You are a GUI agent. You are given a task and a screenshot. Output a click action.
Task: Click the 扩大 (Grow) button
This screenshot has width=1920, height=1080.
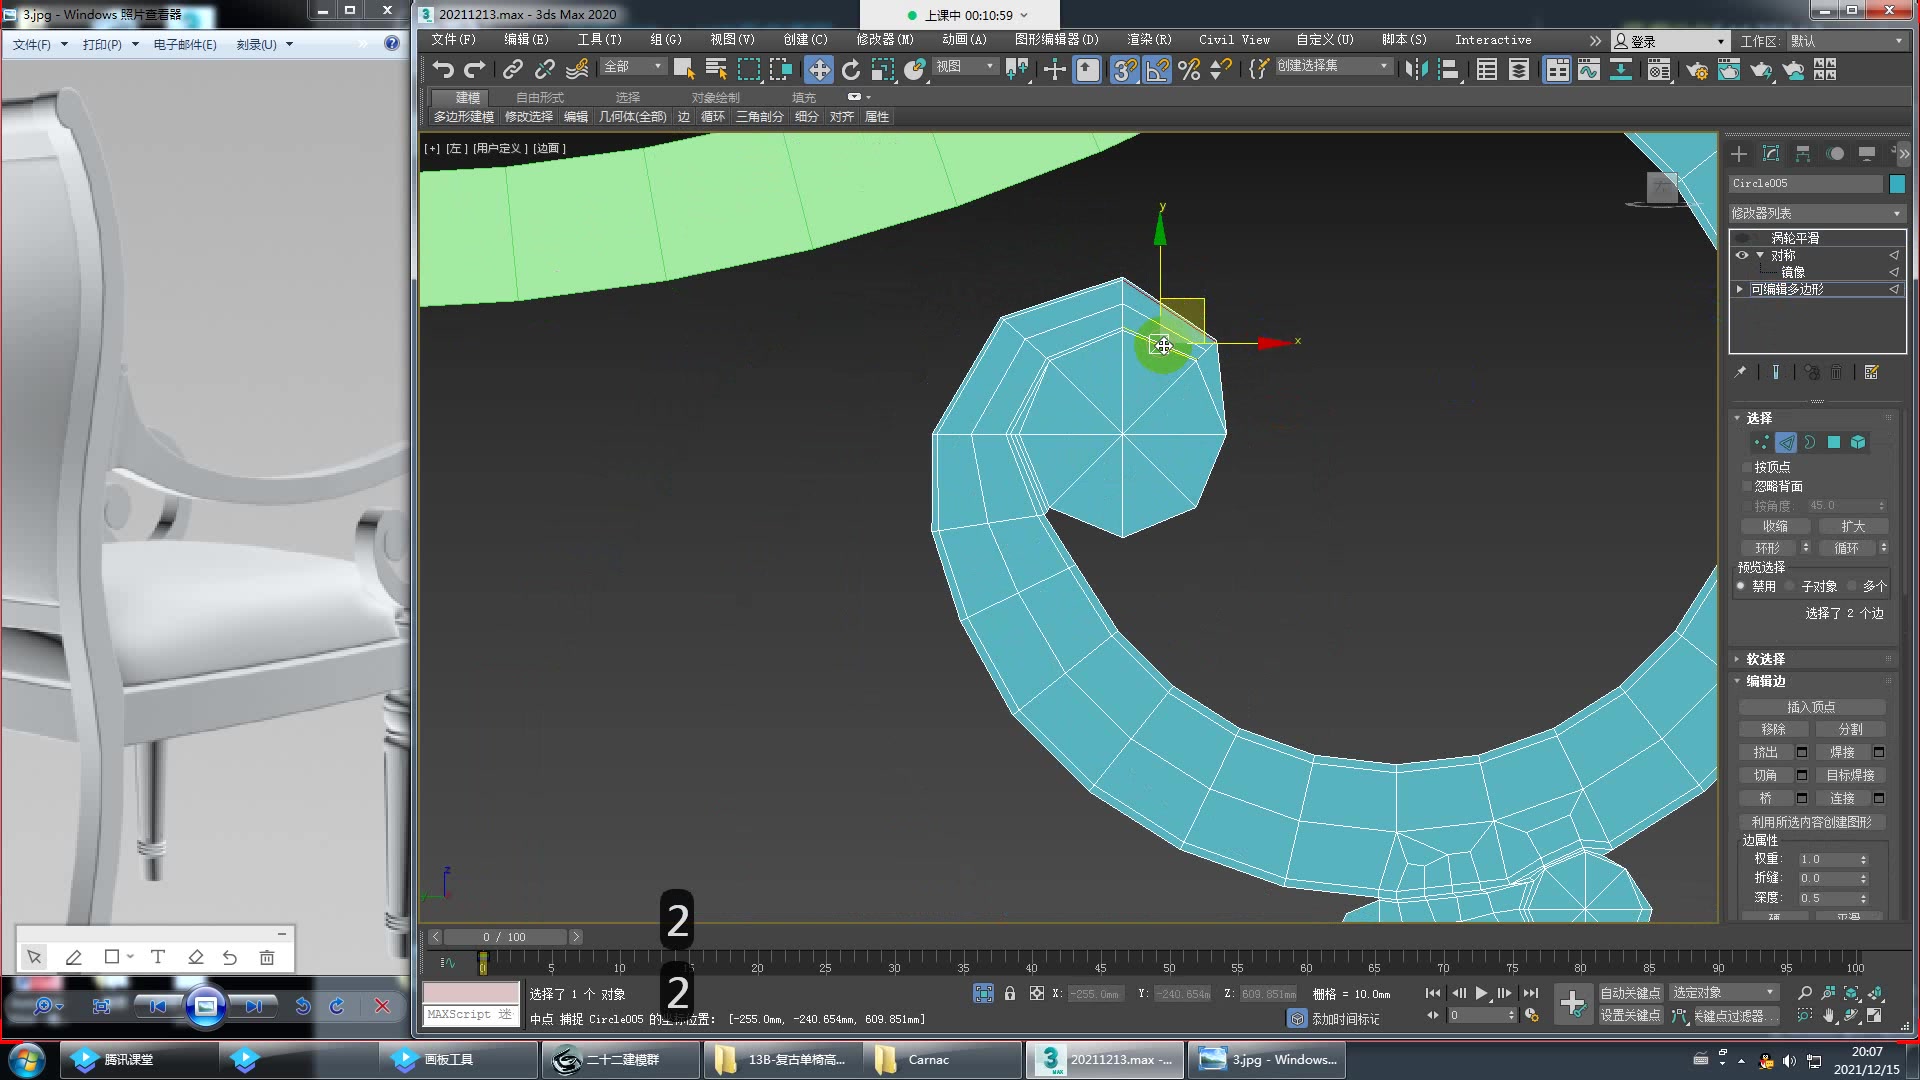coord(1853,526)
